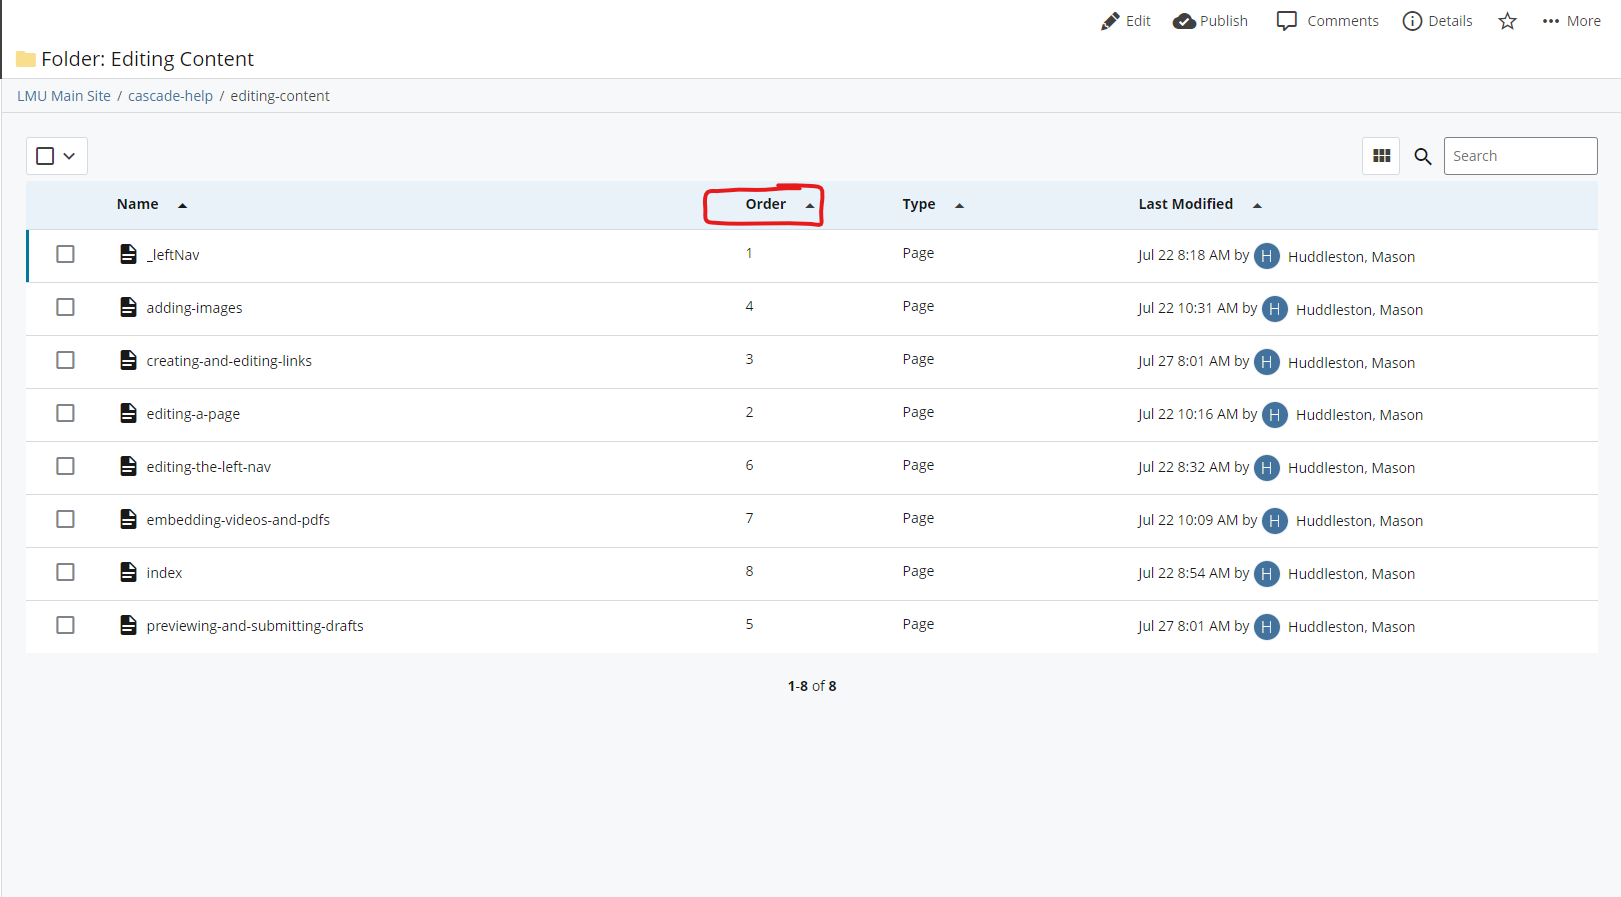Open the _leftNav page
This screenshot has width=1621, height=897.
coord(173,255)
